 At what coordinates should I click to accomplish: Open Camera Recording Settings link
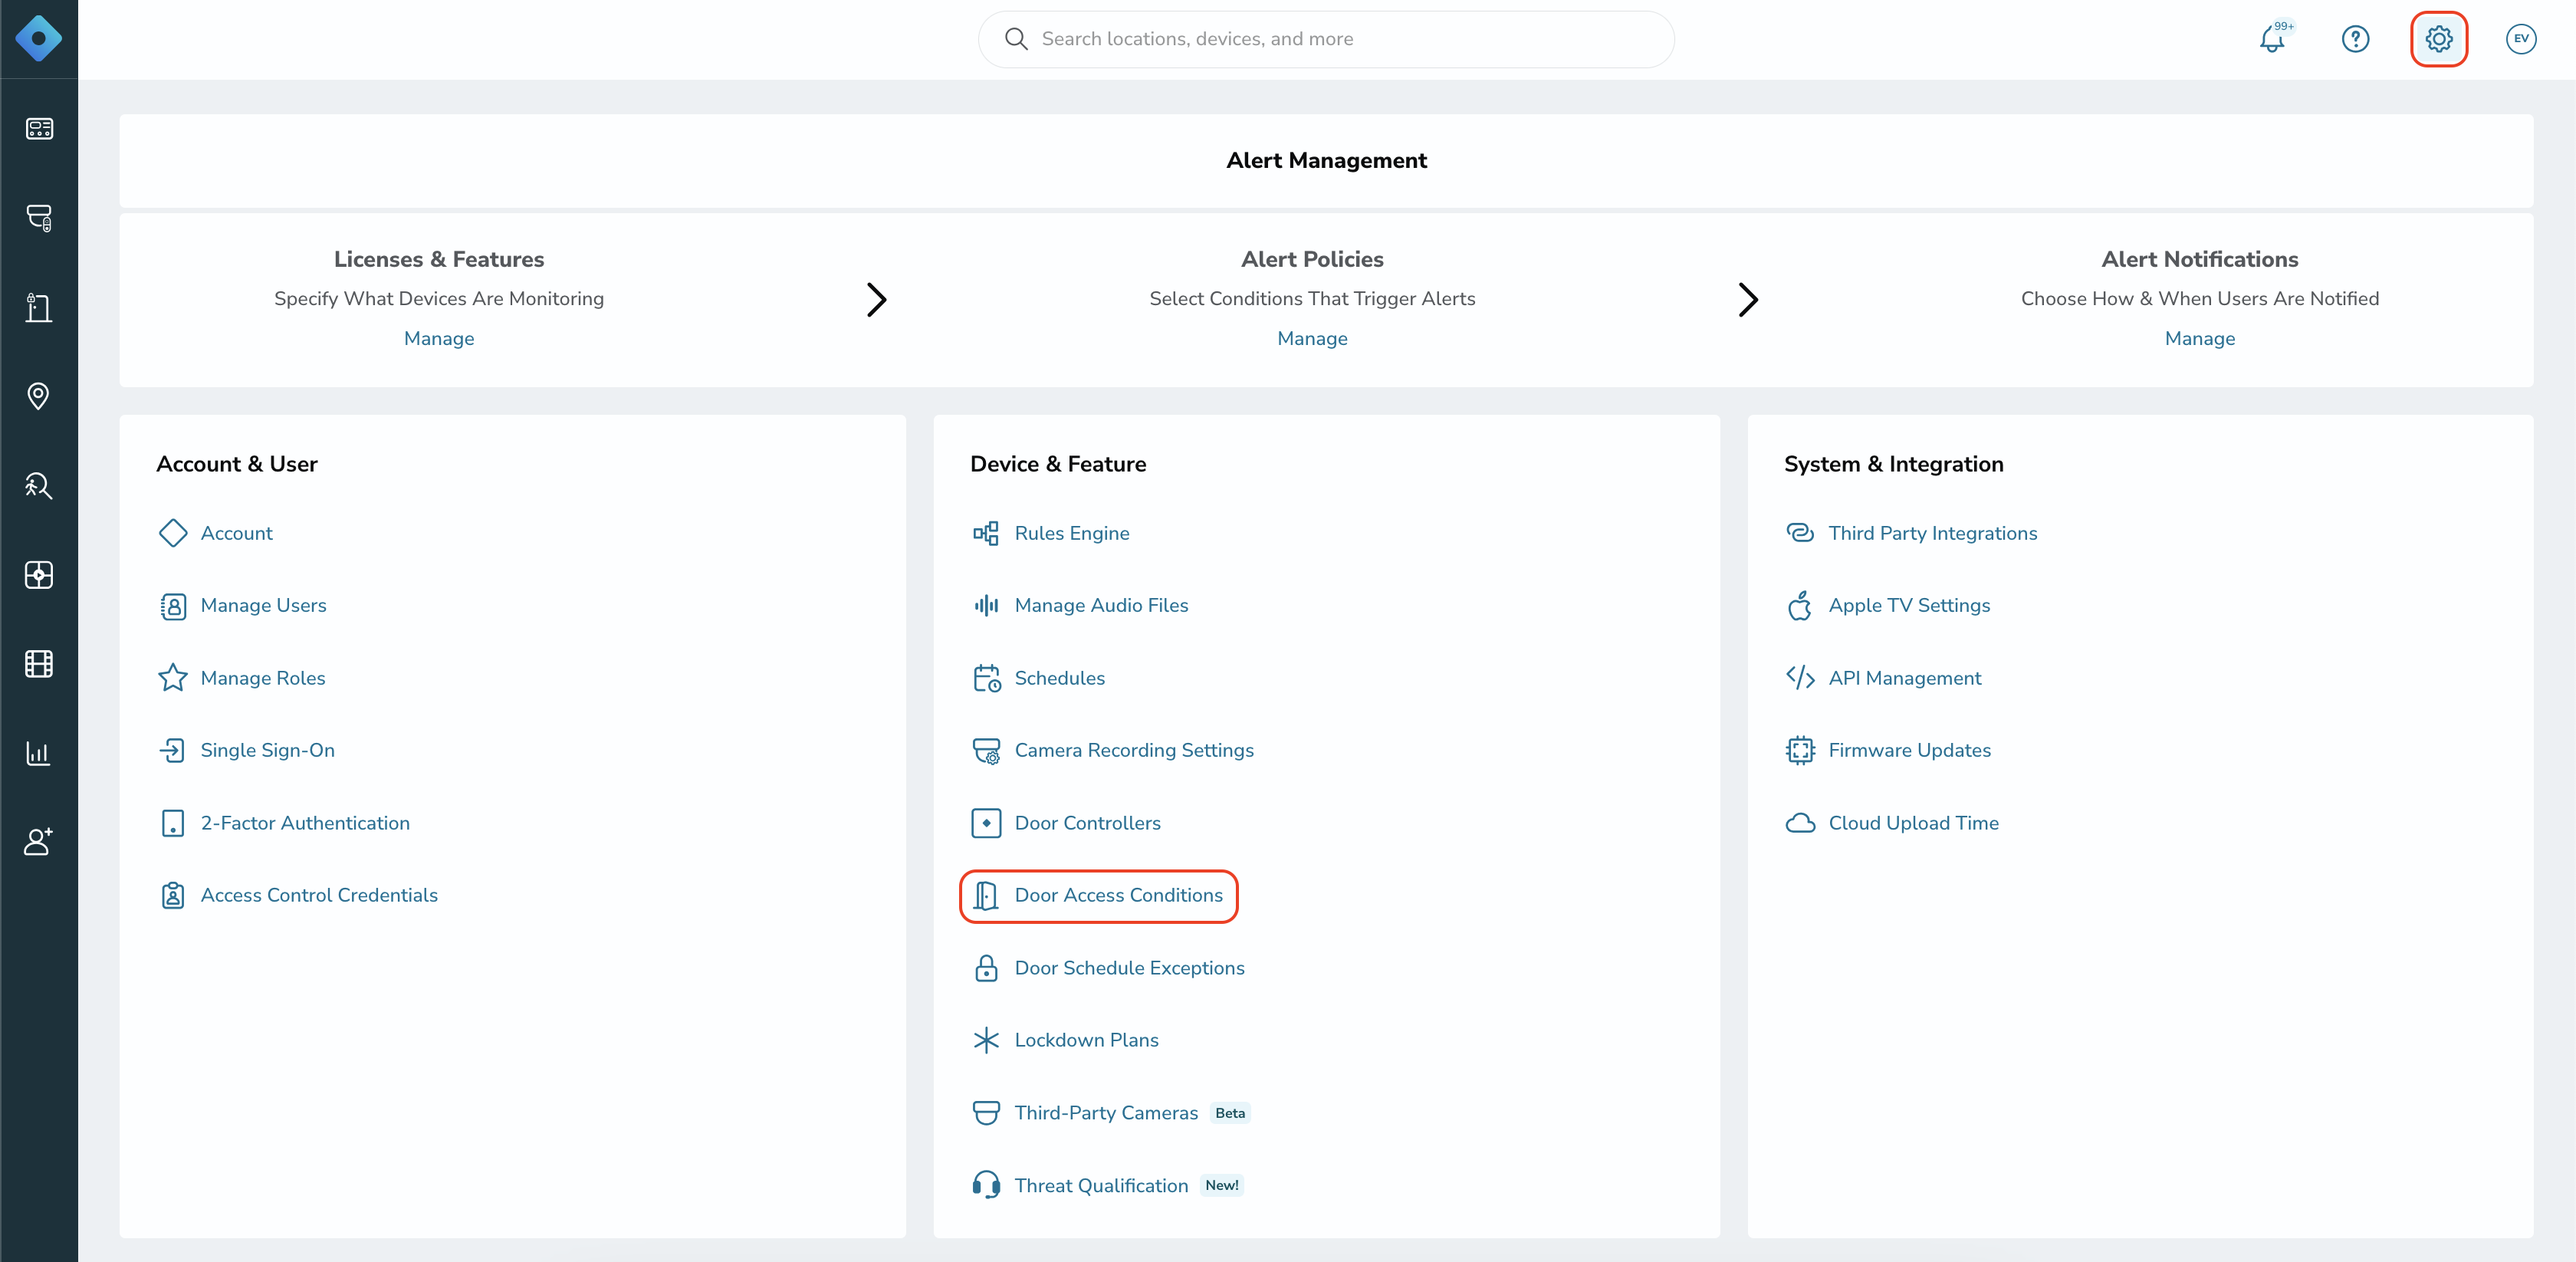point(1134,750)
